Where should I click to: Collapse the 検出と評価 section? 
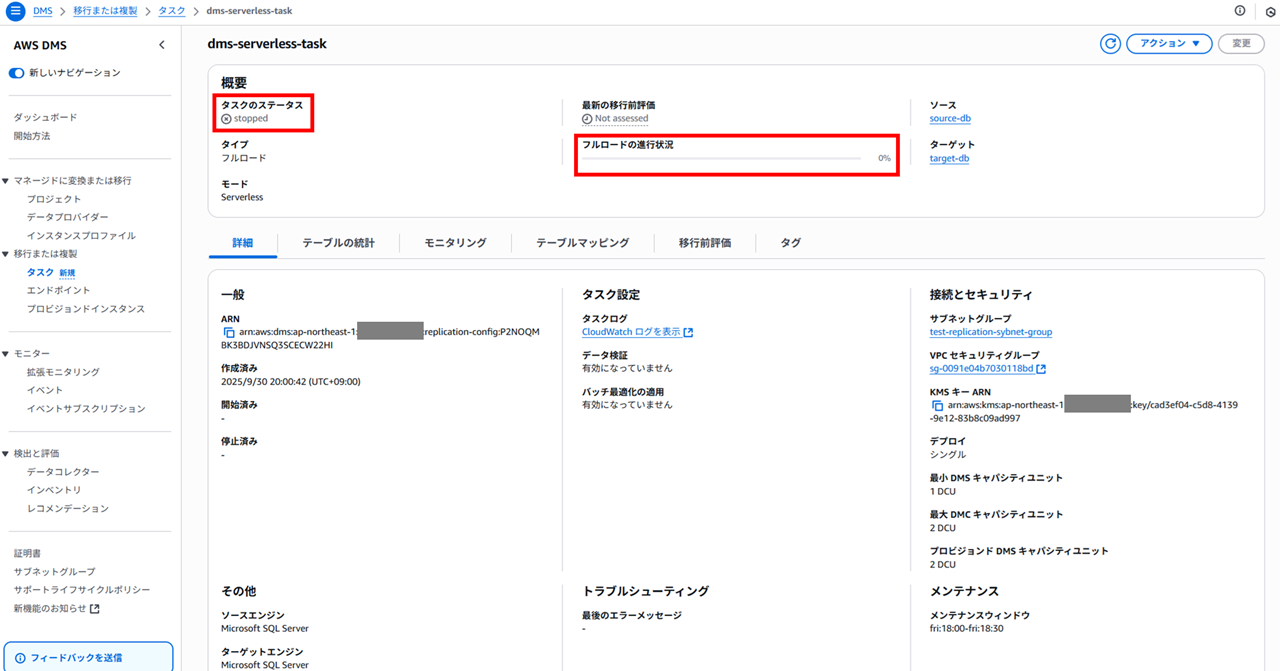6,453
